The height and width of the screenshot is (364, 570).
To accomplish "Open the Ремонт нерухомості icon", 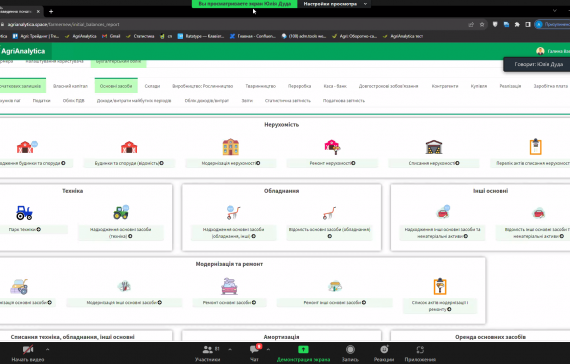I will coord(332,147).
